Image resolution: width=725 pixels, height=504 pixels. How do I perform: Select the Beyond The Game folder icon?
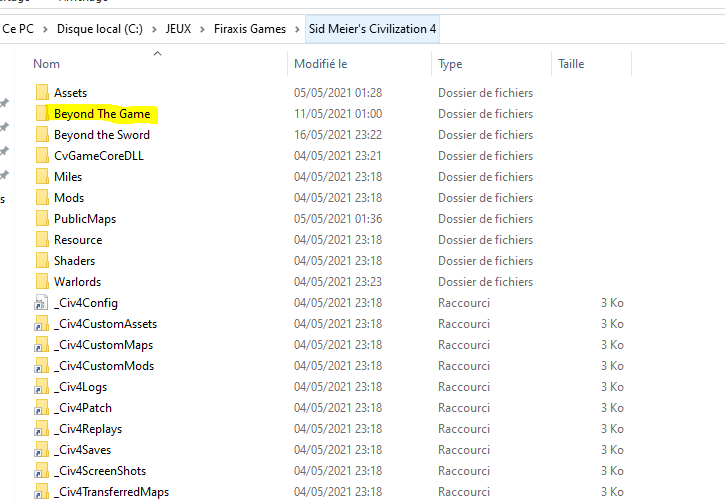pos(42,113)
